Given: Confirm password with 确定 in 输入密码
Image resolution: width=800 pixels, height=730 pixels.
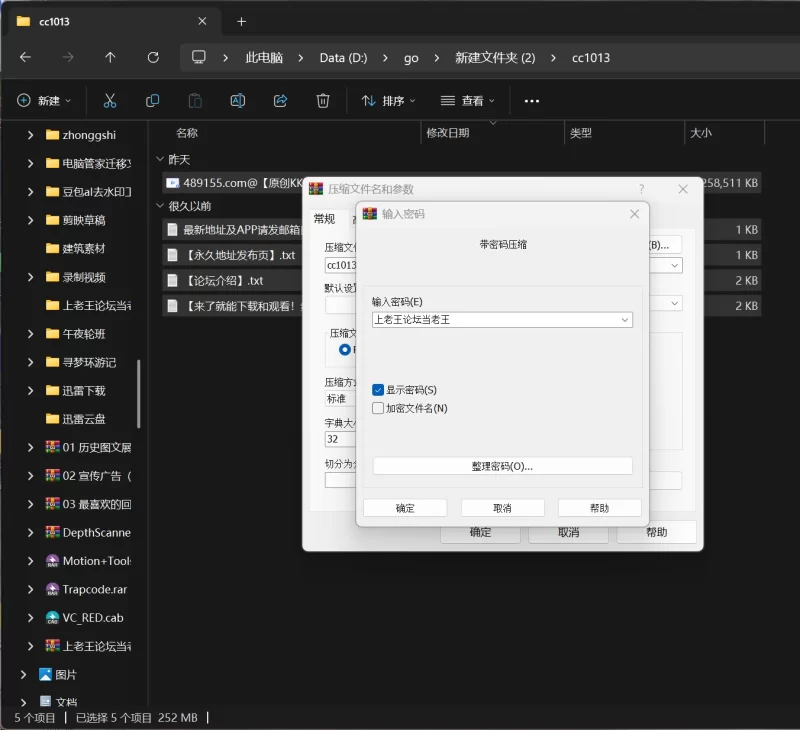Looking at the screenshot, I should tap(405, 508).
